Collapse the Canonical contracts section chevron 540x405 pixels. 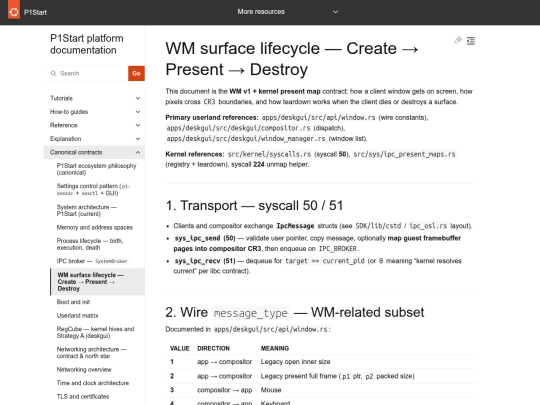[138, 152]
